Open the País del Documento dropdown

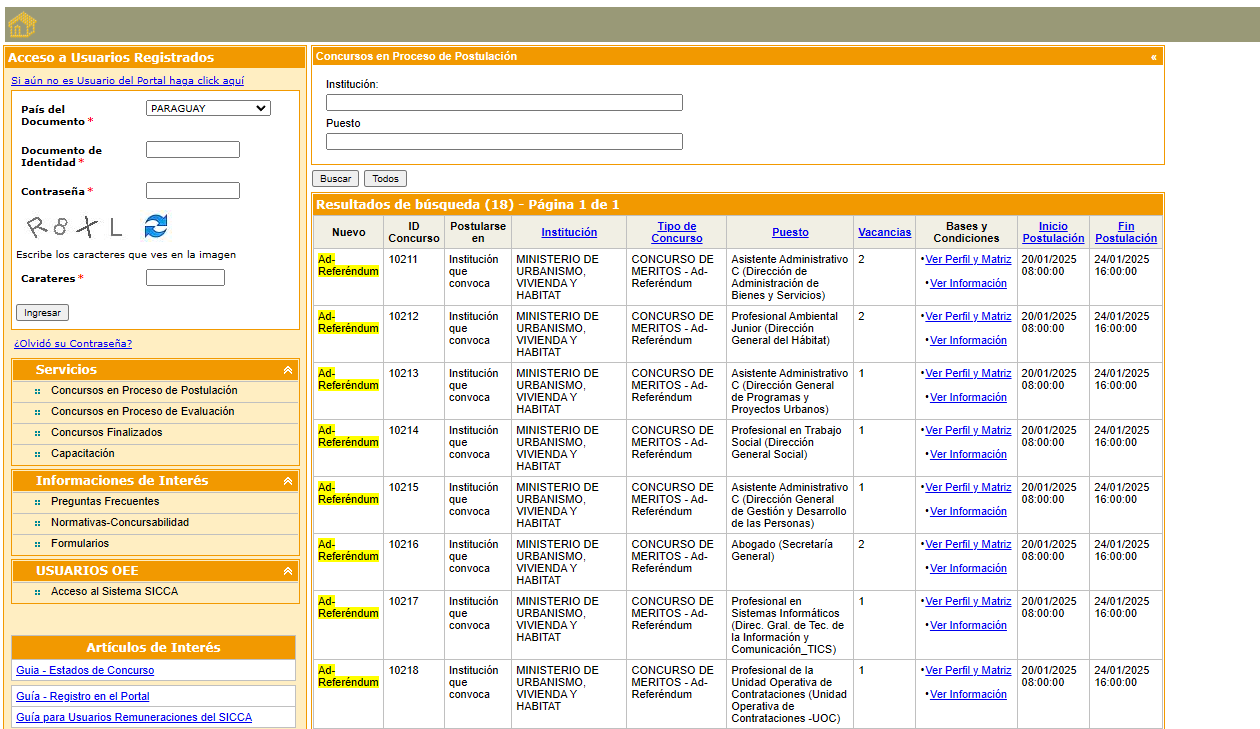pos(208,108)
